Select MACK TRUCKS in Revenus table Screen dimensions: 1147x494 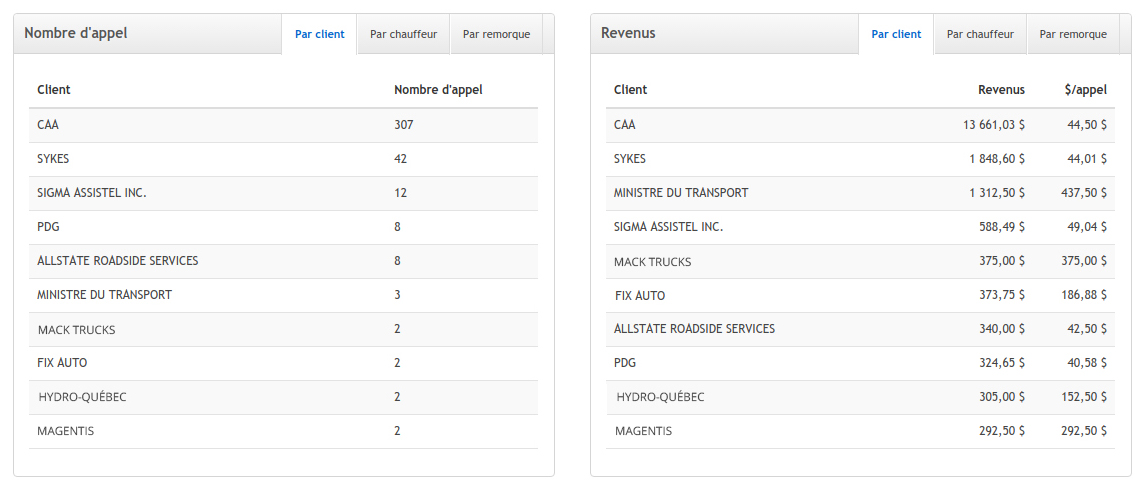pos(652,262)
